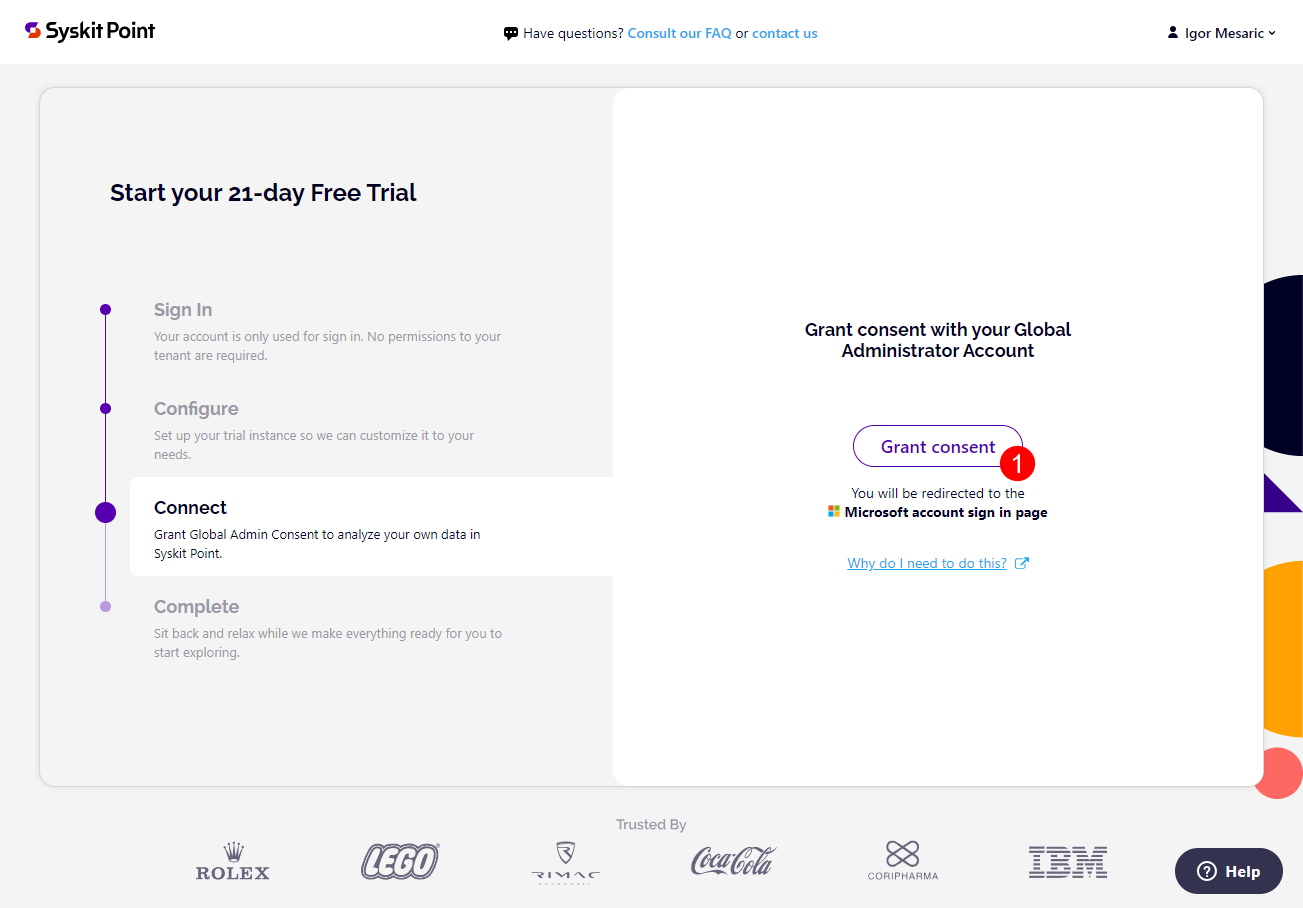Select the Sign In step

pyautogui.click(x=183, y=310)
